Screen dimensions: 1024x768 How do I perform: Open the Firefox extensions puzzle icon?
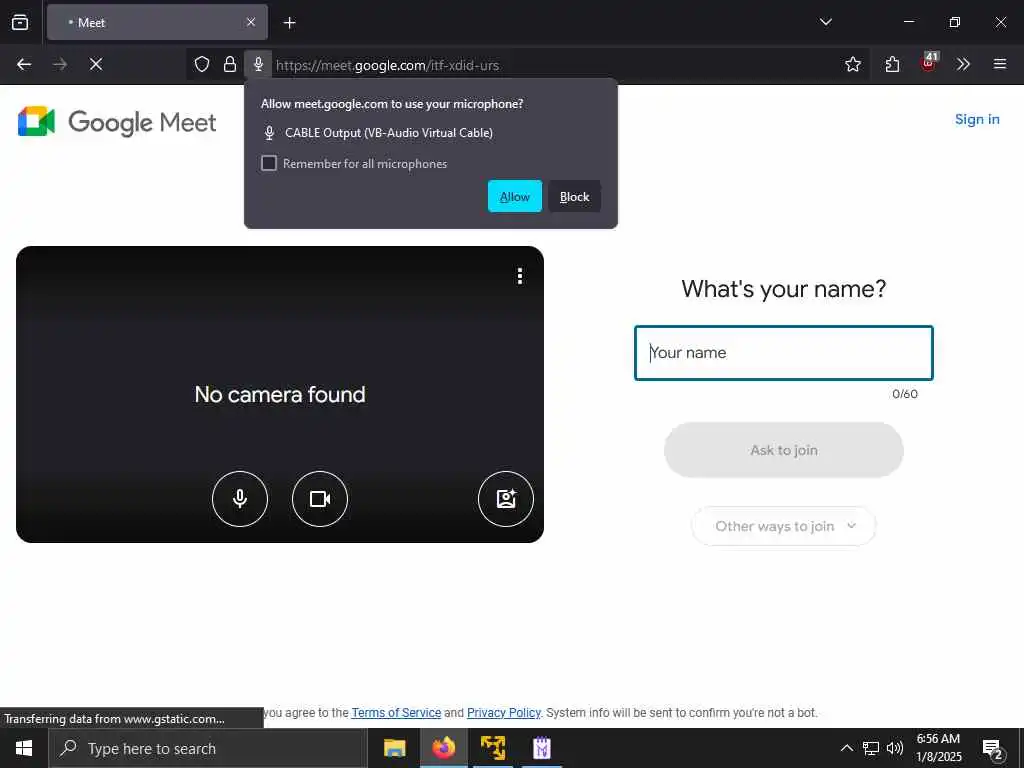click(892, 64)
